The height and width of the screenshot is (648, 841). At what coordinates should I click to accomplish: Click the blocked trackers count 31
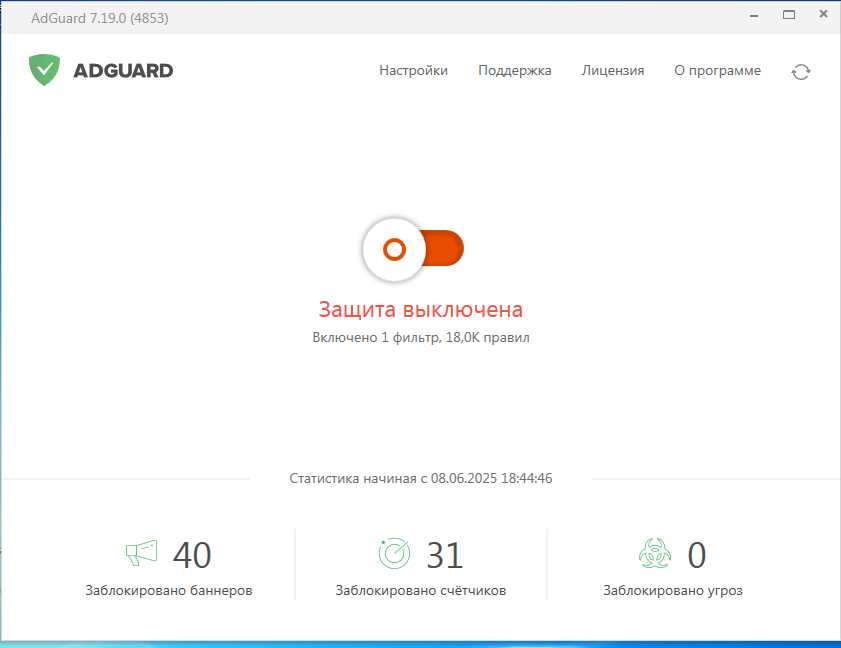pos(445,555)
